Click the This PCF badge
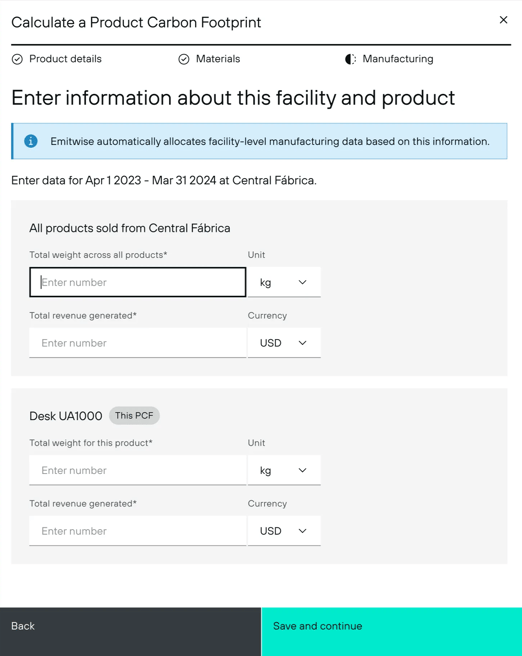 [134, 415]
